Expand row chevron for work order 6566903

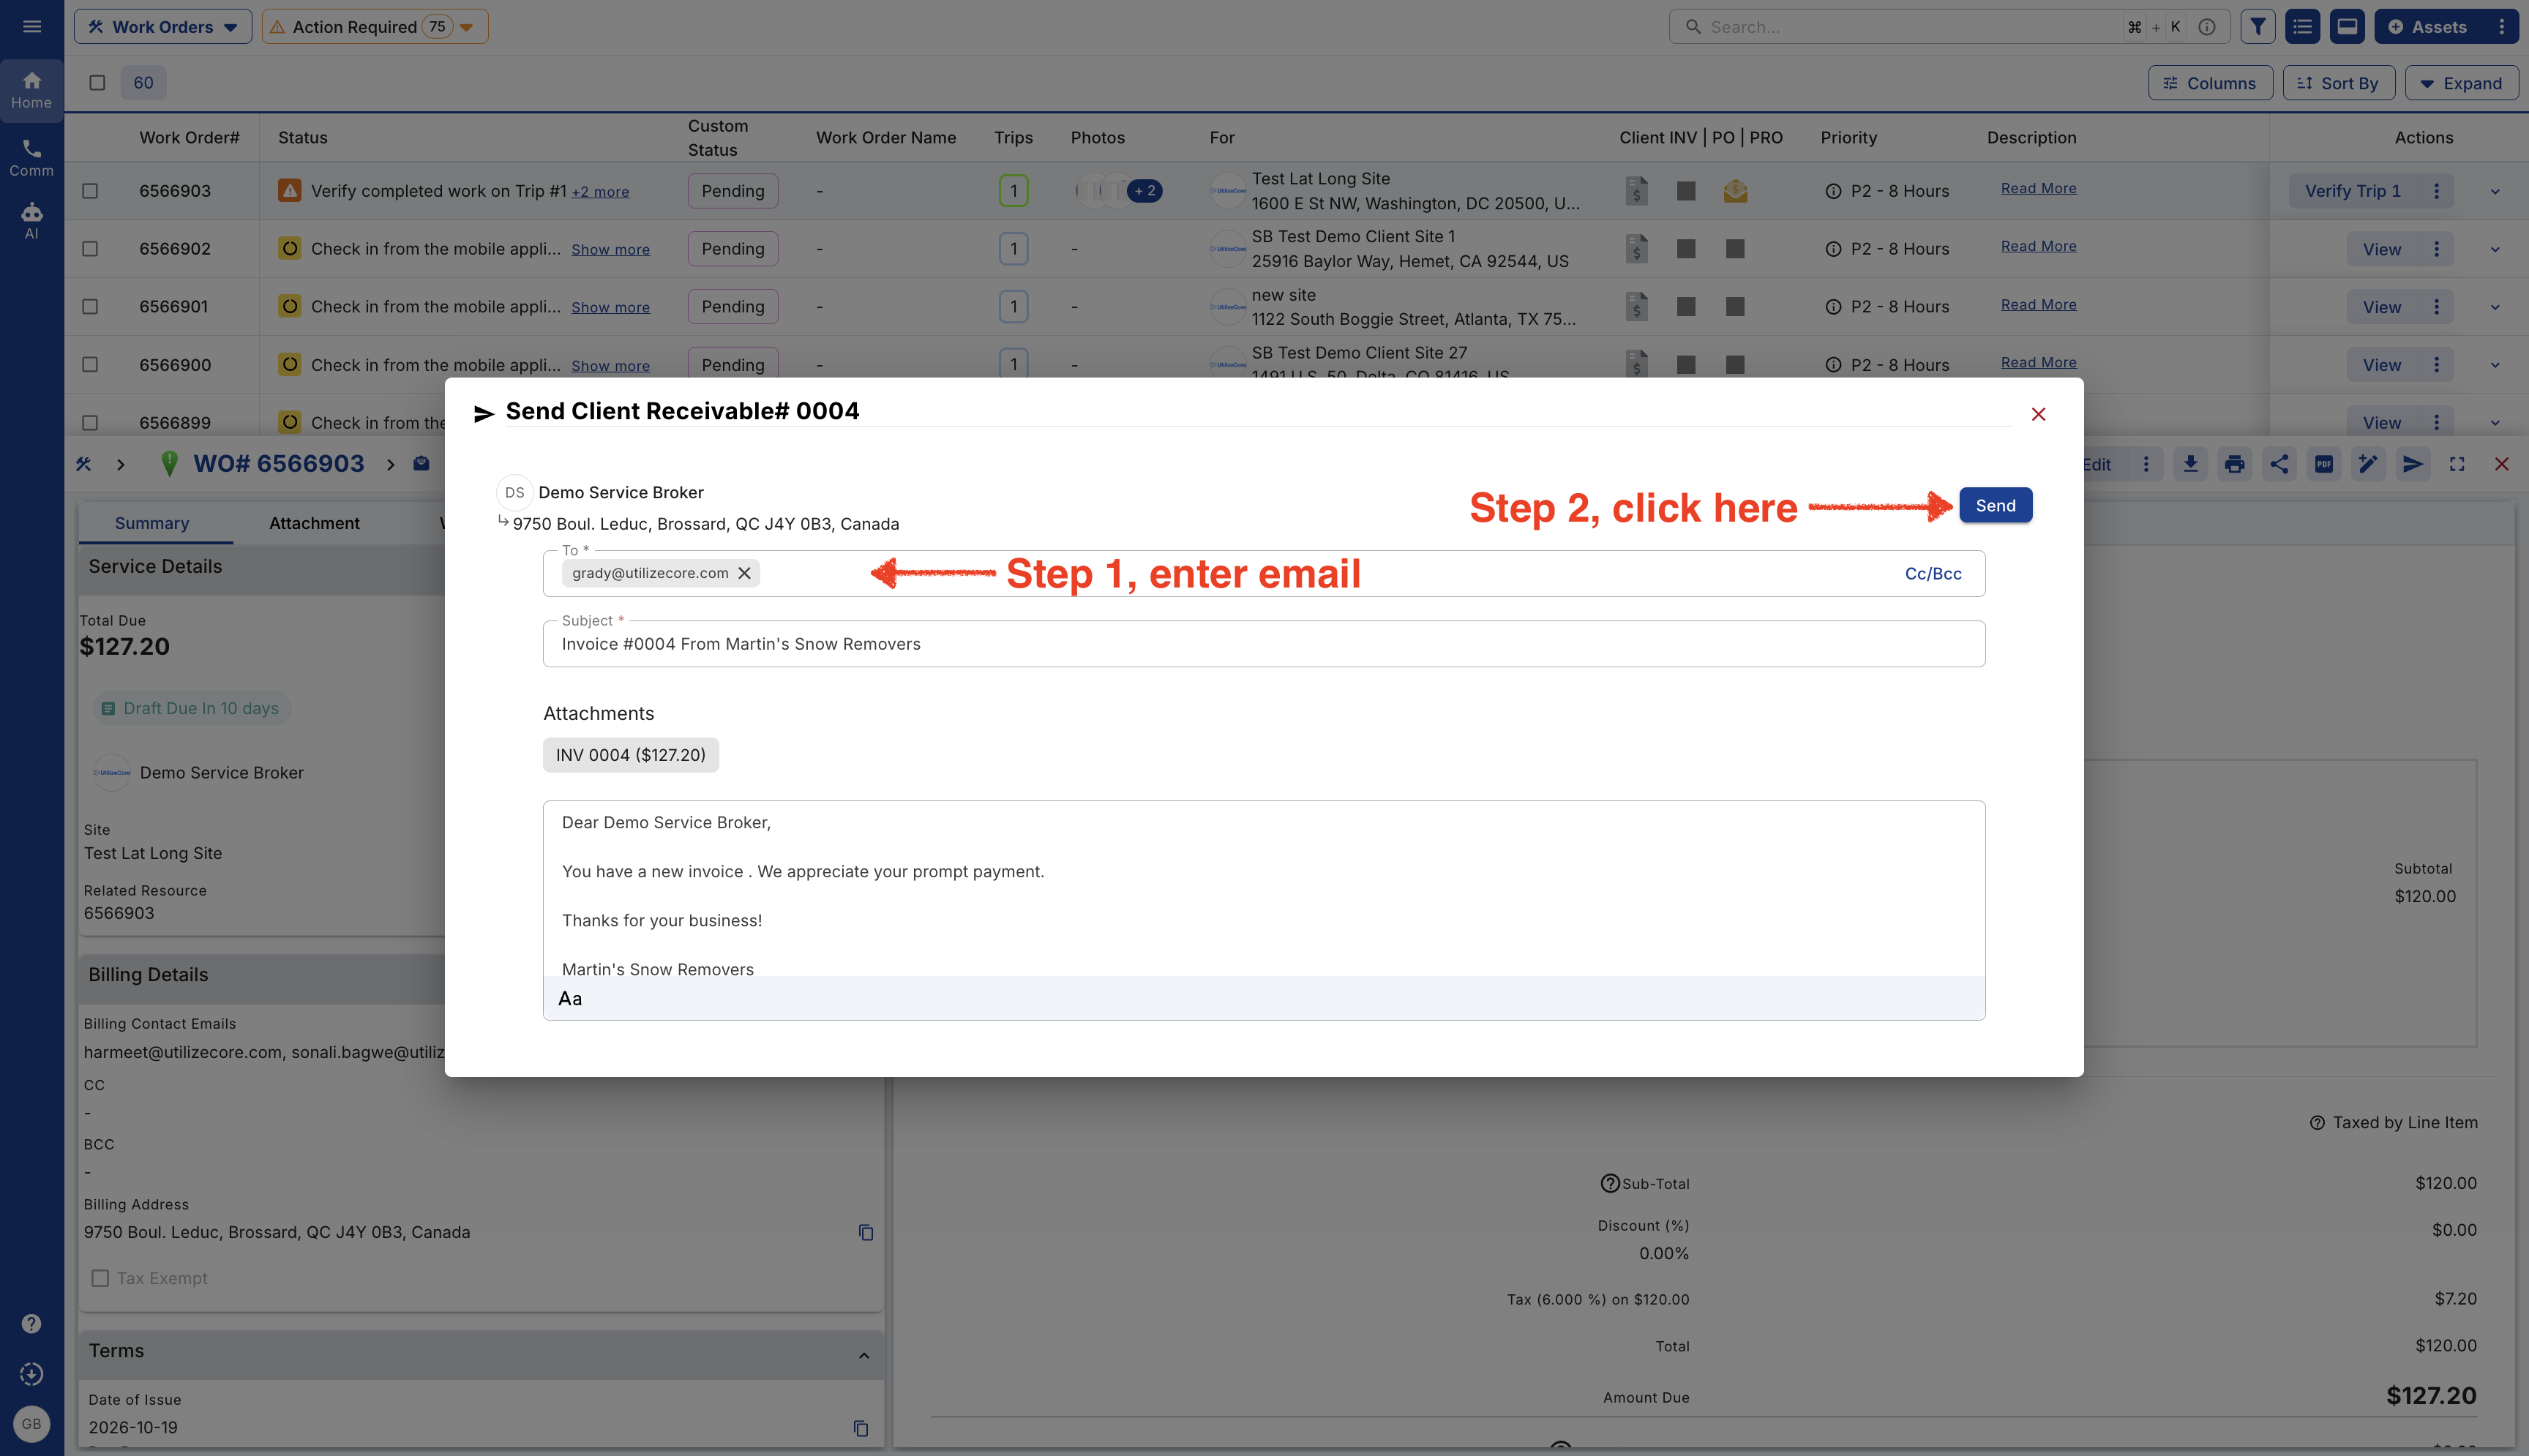(2495, 192)
